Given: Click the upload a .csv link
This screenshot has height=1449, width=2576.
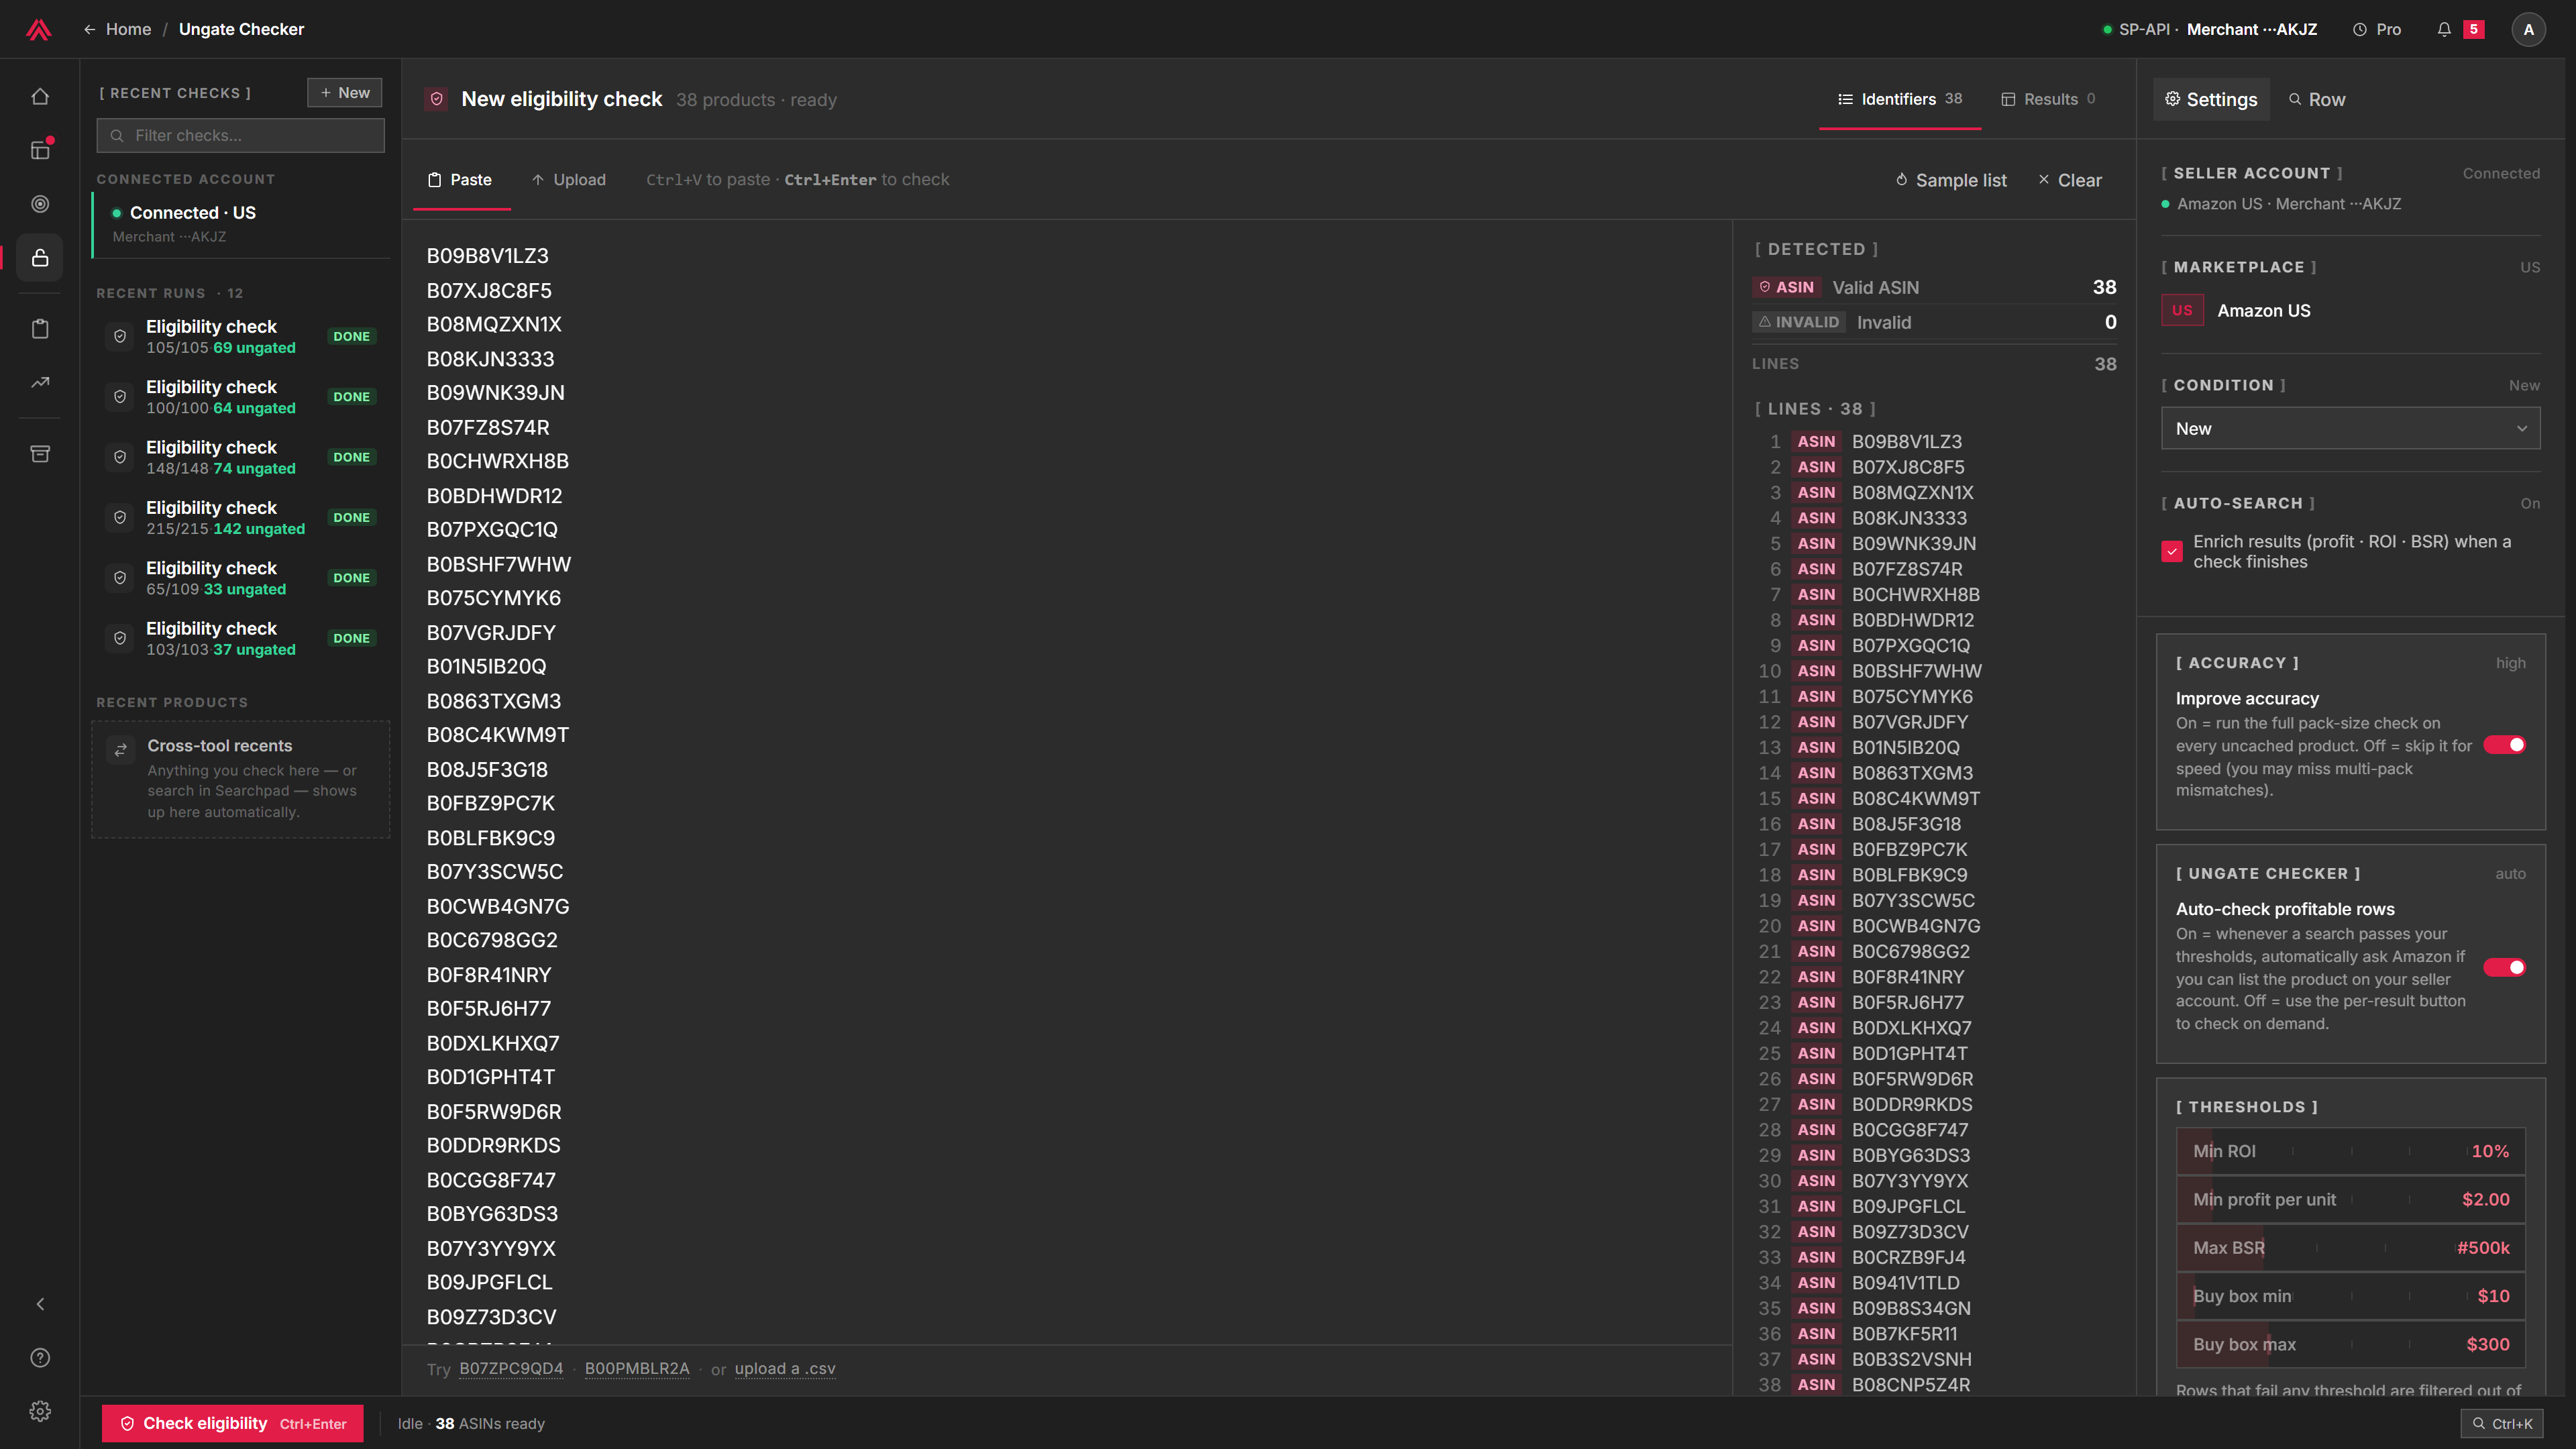Looking at the screenshot, I should (x=785, y=1368).
